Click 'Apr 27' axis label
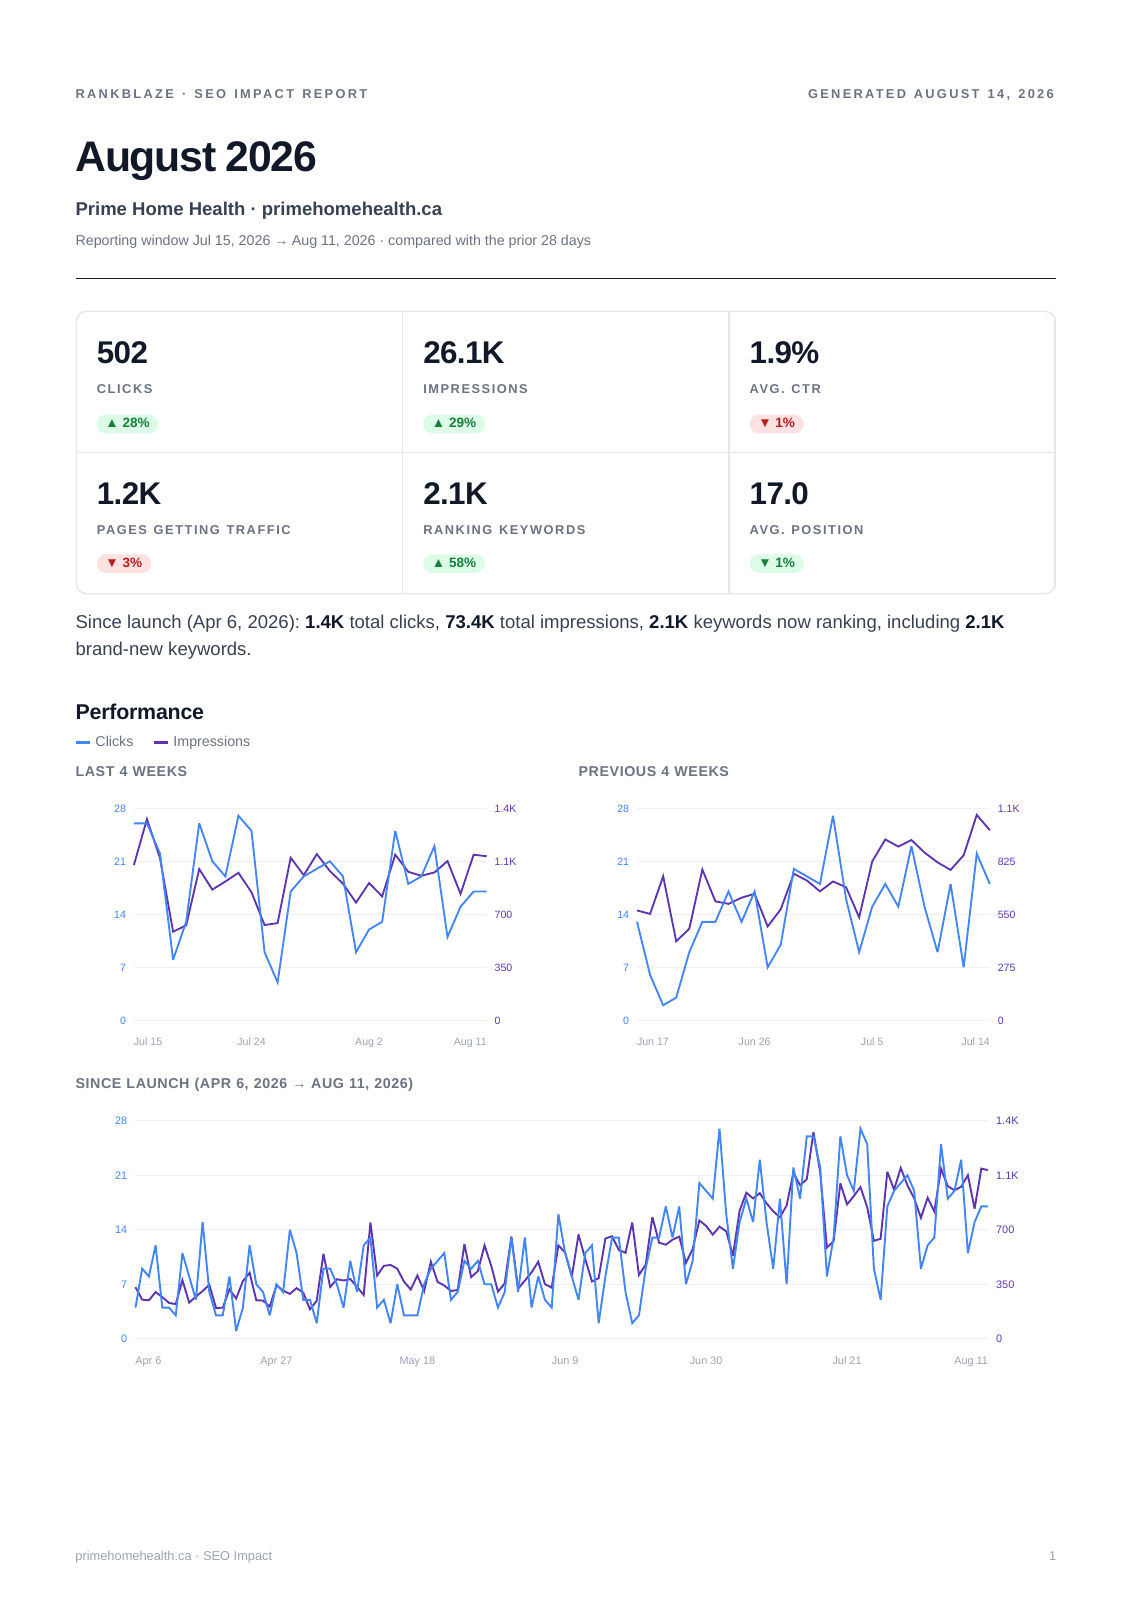The image size is (1131, 1600). pos(276,1361)
